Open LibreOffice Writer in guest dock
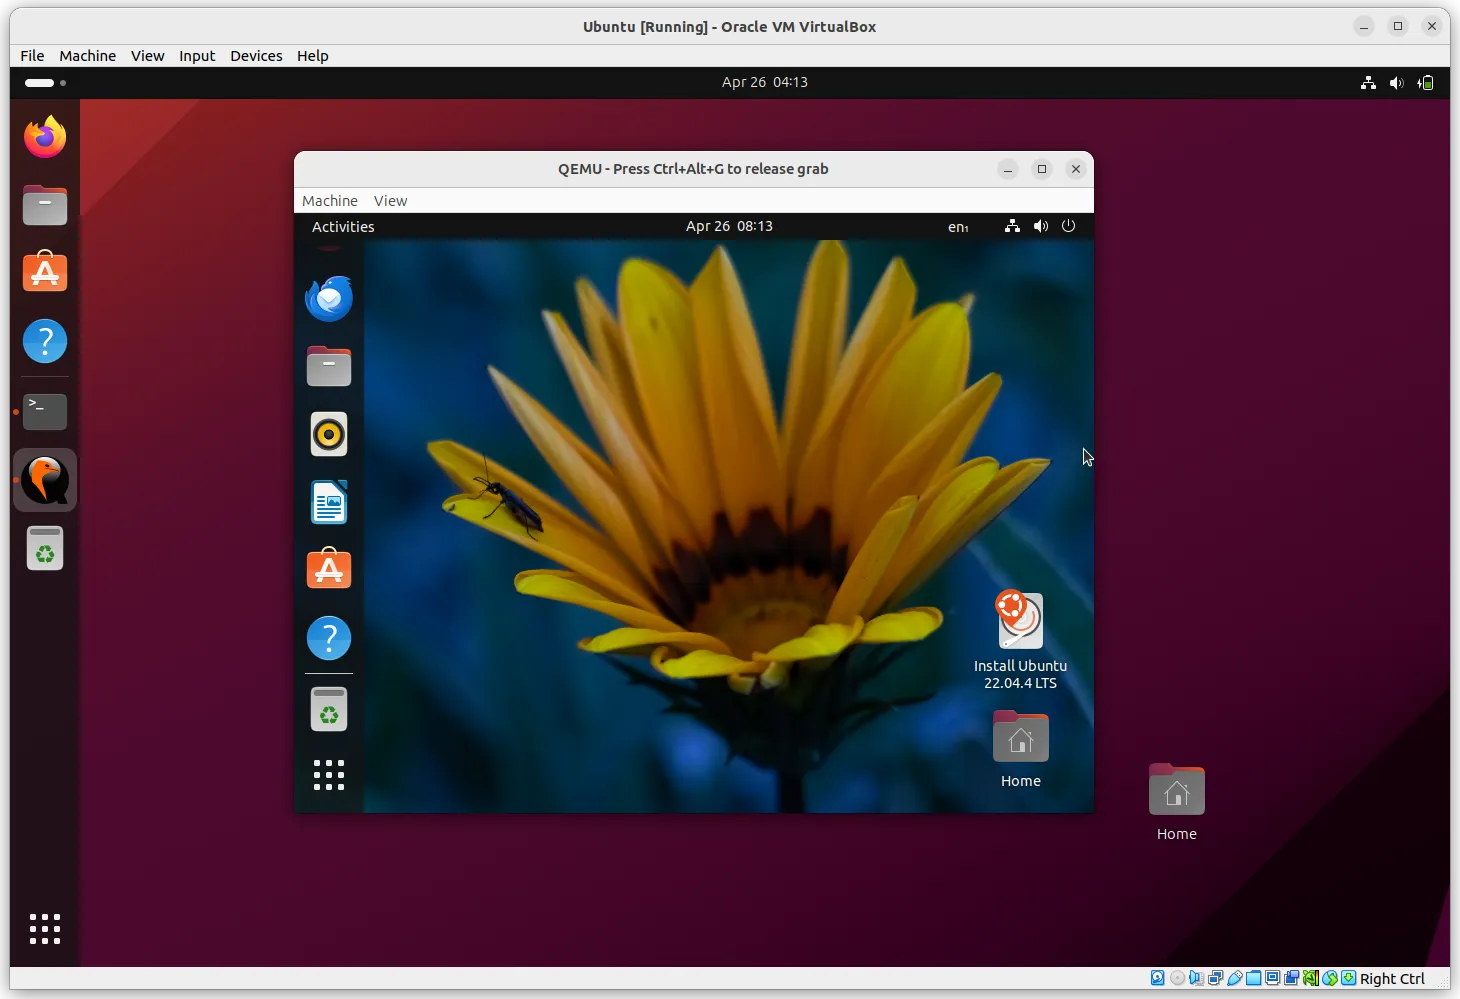Screen dimensions: 1460x999 (x=329, y=502)
